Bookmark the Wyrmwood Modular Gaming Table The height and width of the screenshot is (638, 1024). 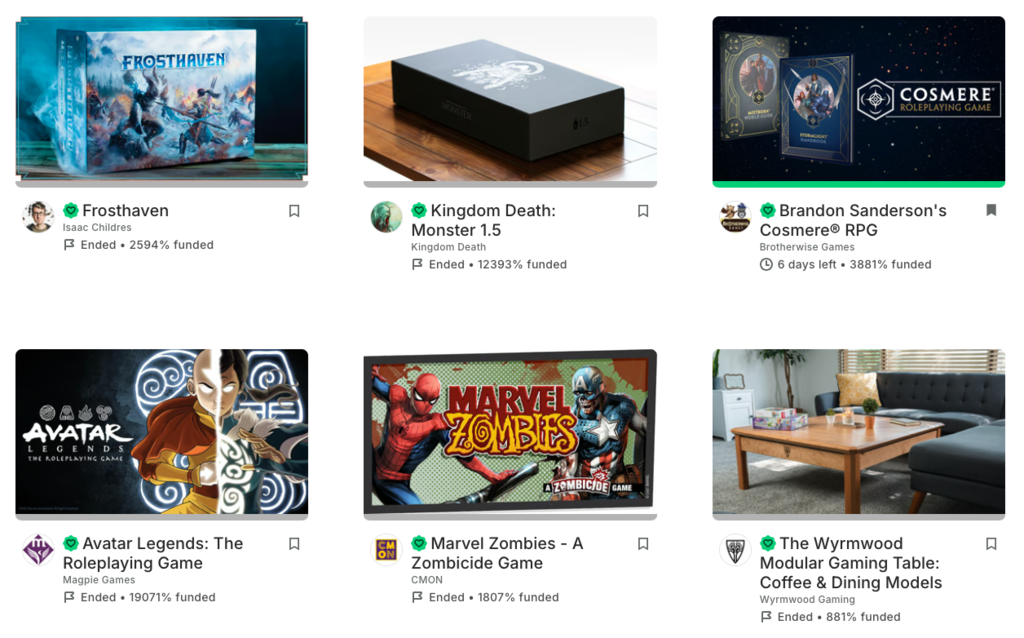point(991,544)
